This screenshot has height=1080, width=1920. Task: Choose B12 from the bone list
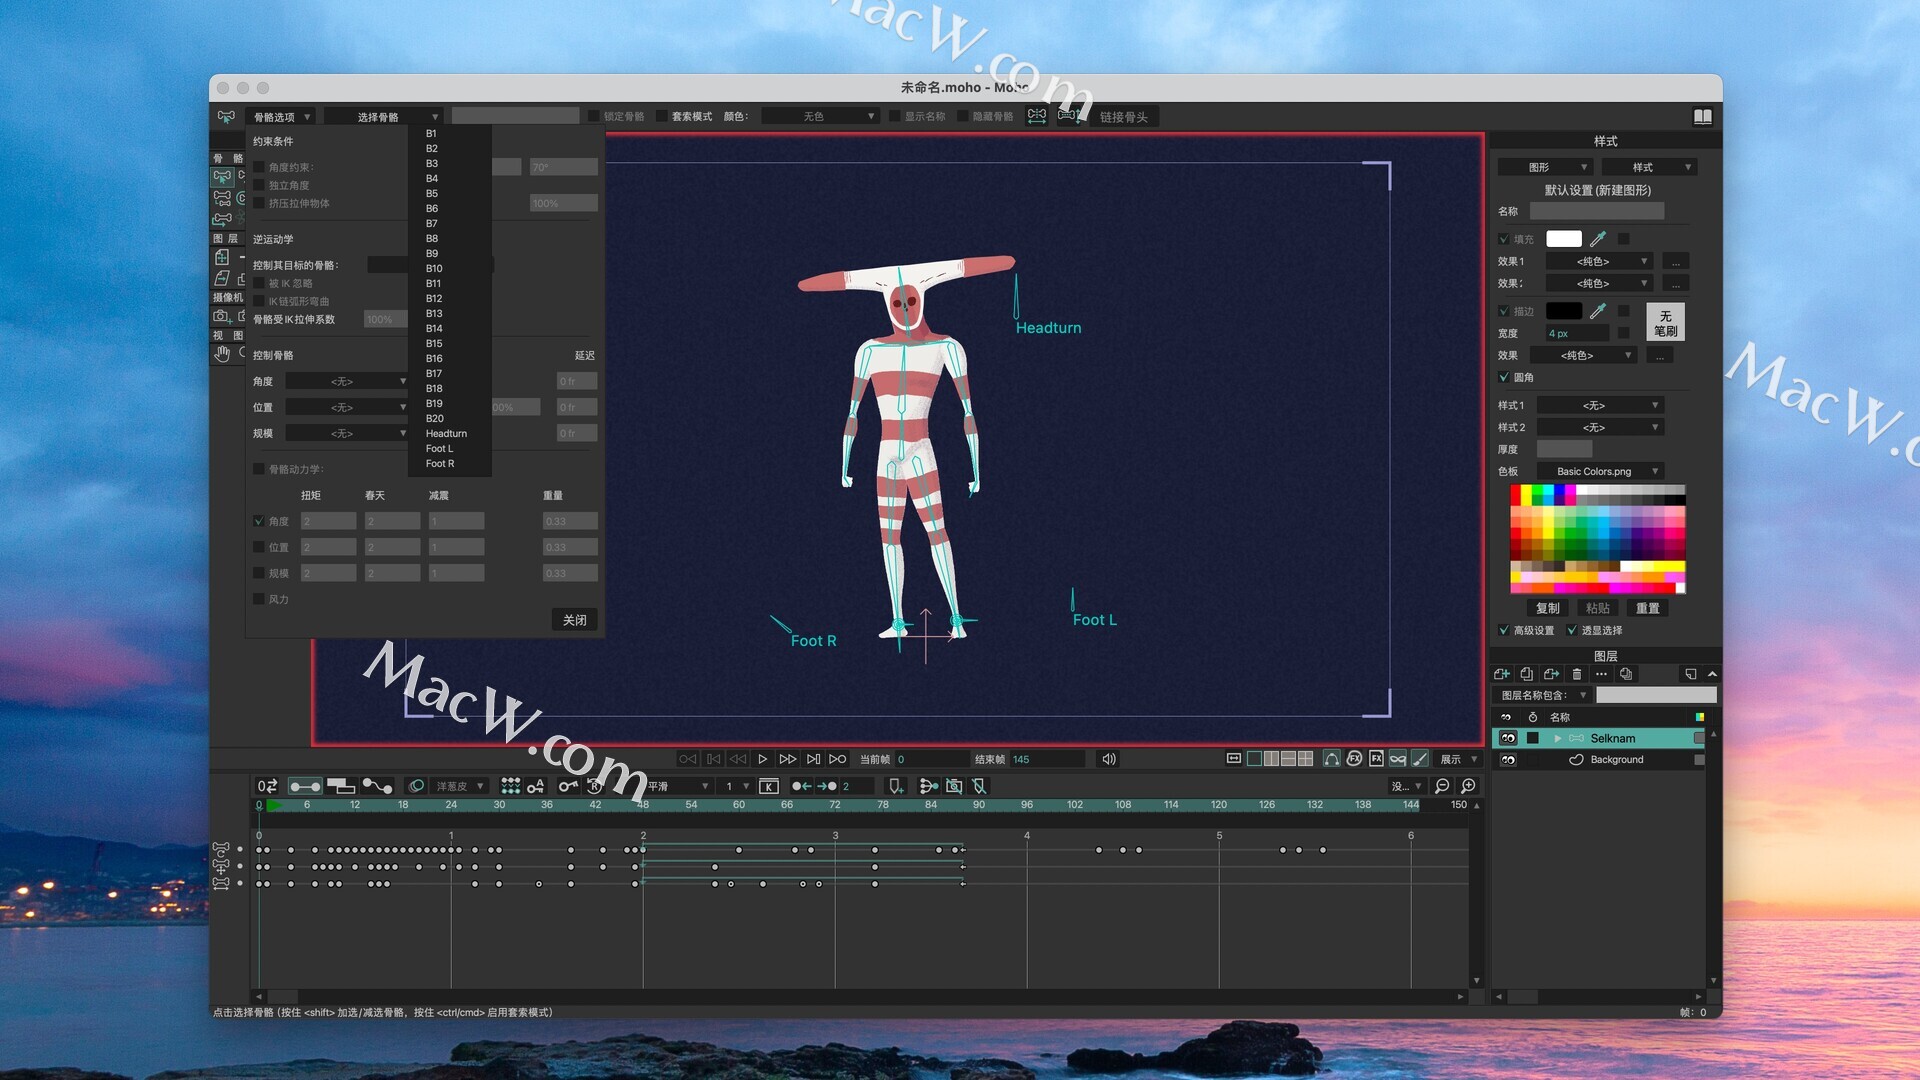[450, 298]
